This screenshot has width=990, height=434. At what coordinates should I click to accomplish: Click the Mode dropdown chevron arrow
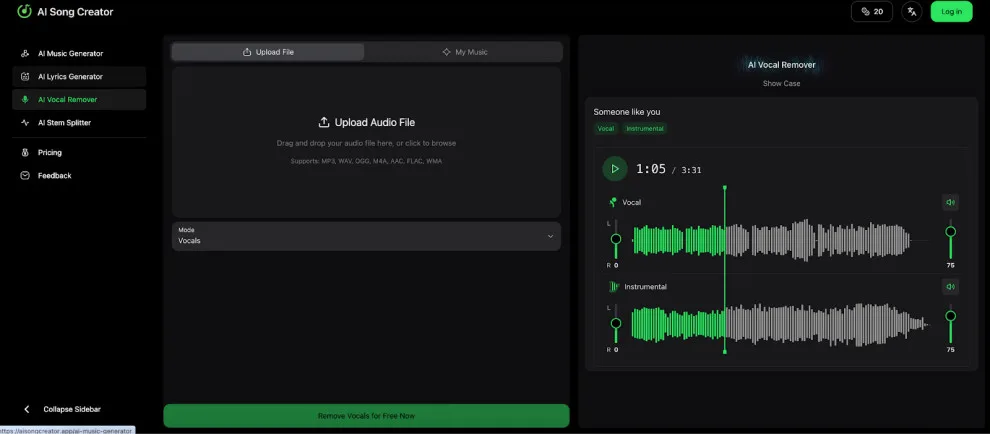click(550, 236)
